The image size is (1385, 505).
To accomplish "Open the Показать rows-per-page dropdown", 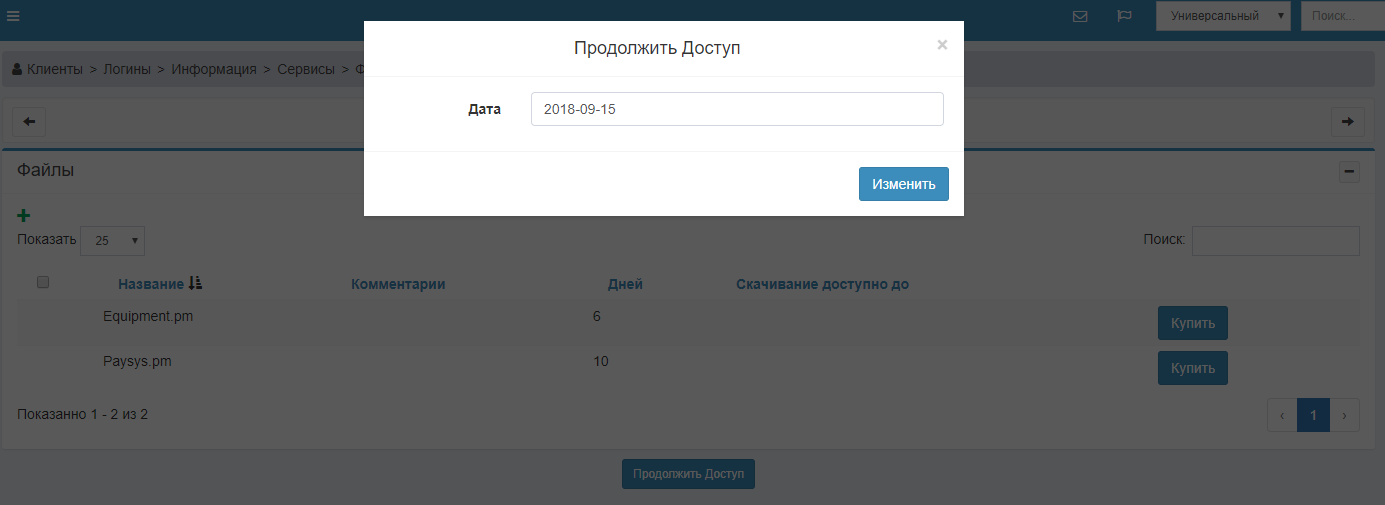I will [x=113, y=241].
